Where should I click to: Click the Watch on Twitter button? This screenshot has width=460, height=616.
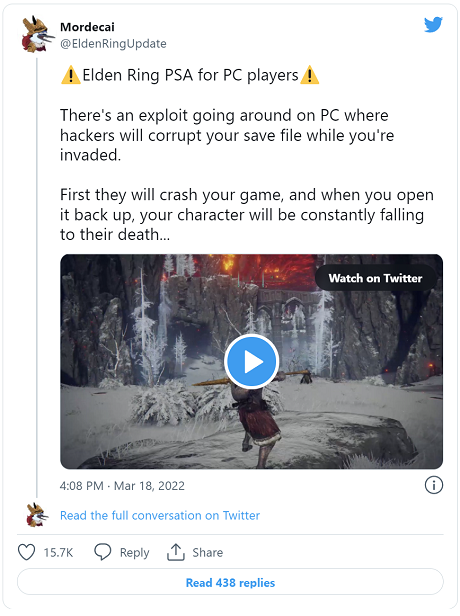[x=375, y=278]
